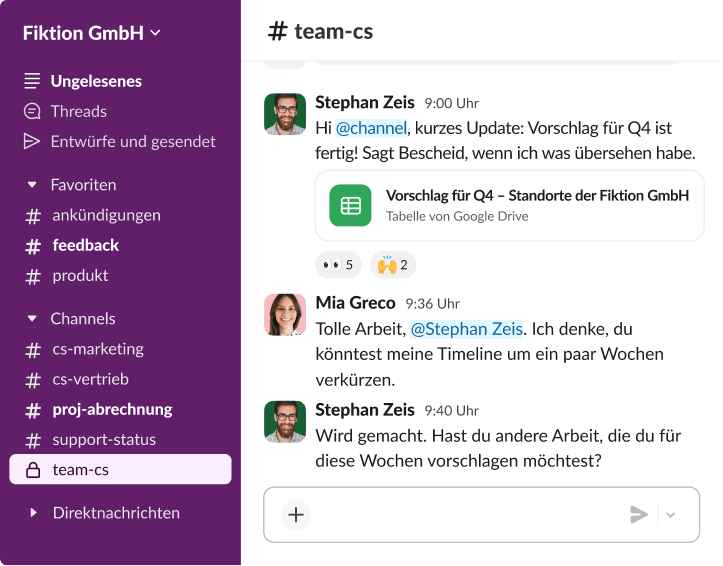Open Entwürfe und gesendet

[x=133, y=142]
